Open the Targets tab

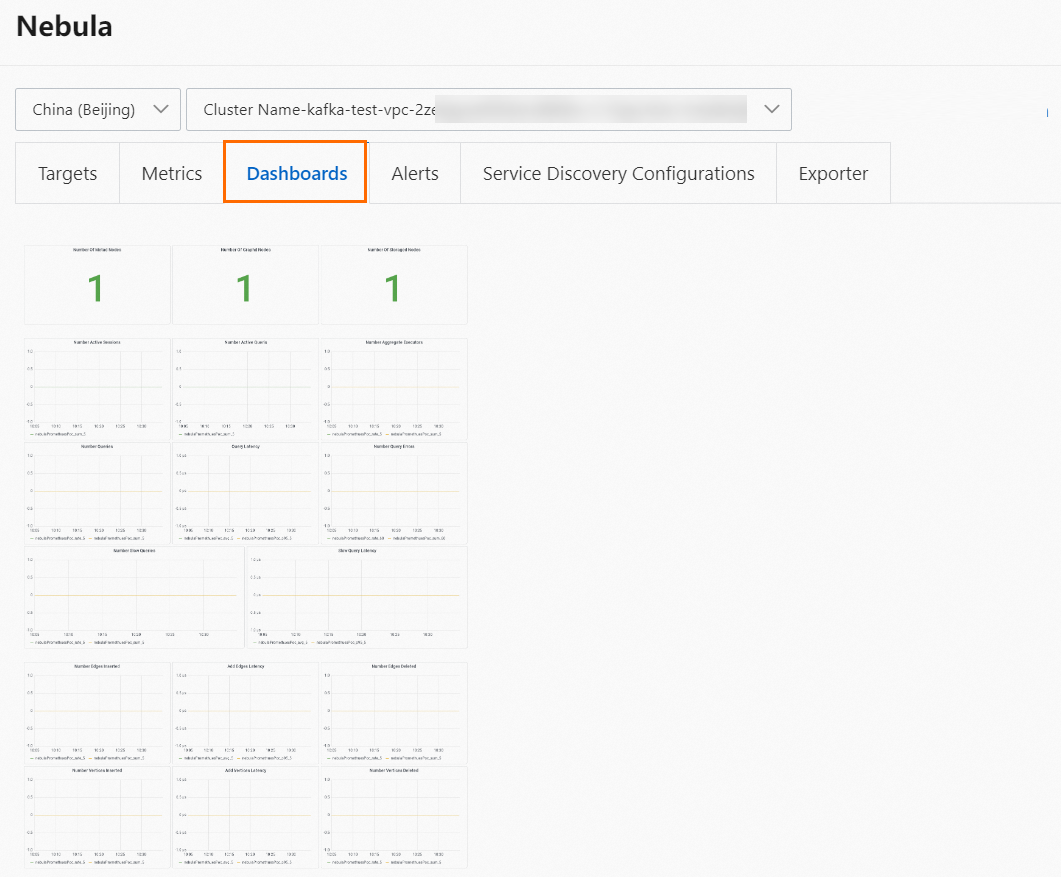(68, 173)
